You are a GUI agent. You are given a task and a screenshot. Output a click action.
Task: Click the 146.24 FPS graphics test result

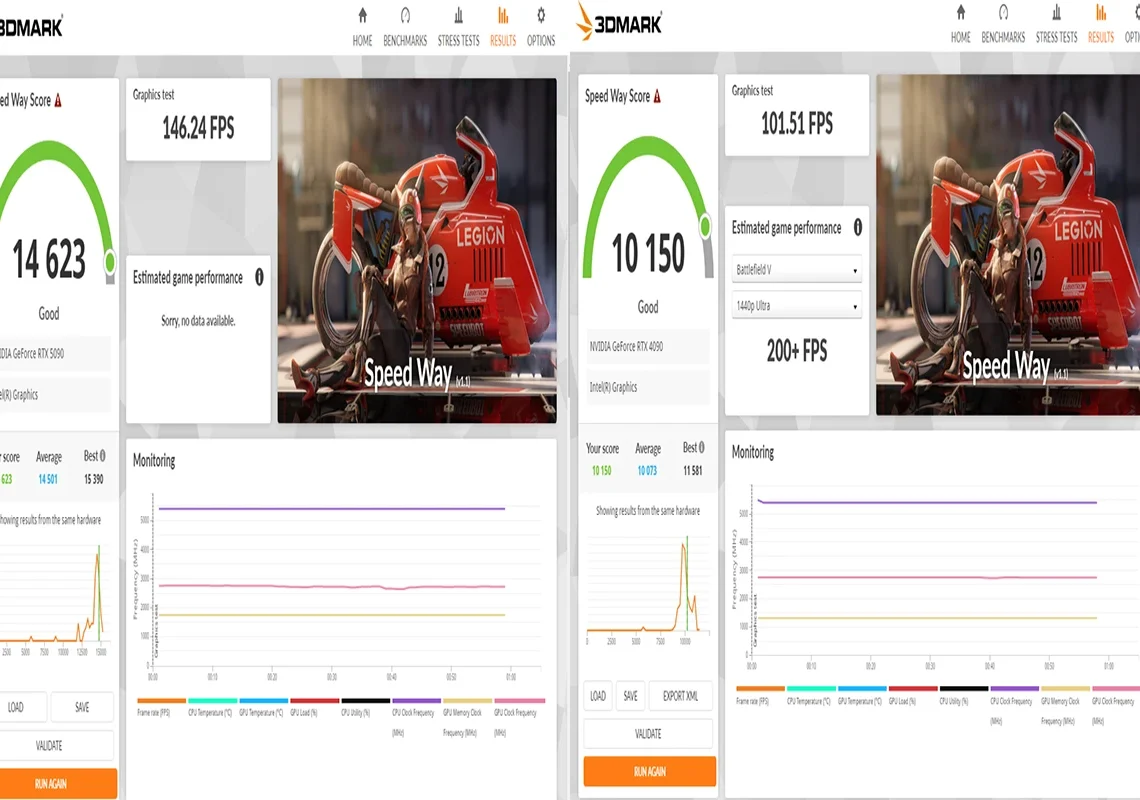[x=198, y=129]
